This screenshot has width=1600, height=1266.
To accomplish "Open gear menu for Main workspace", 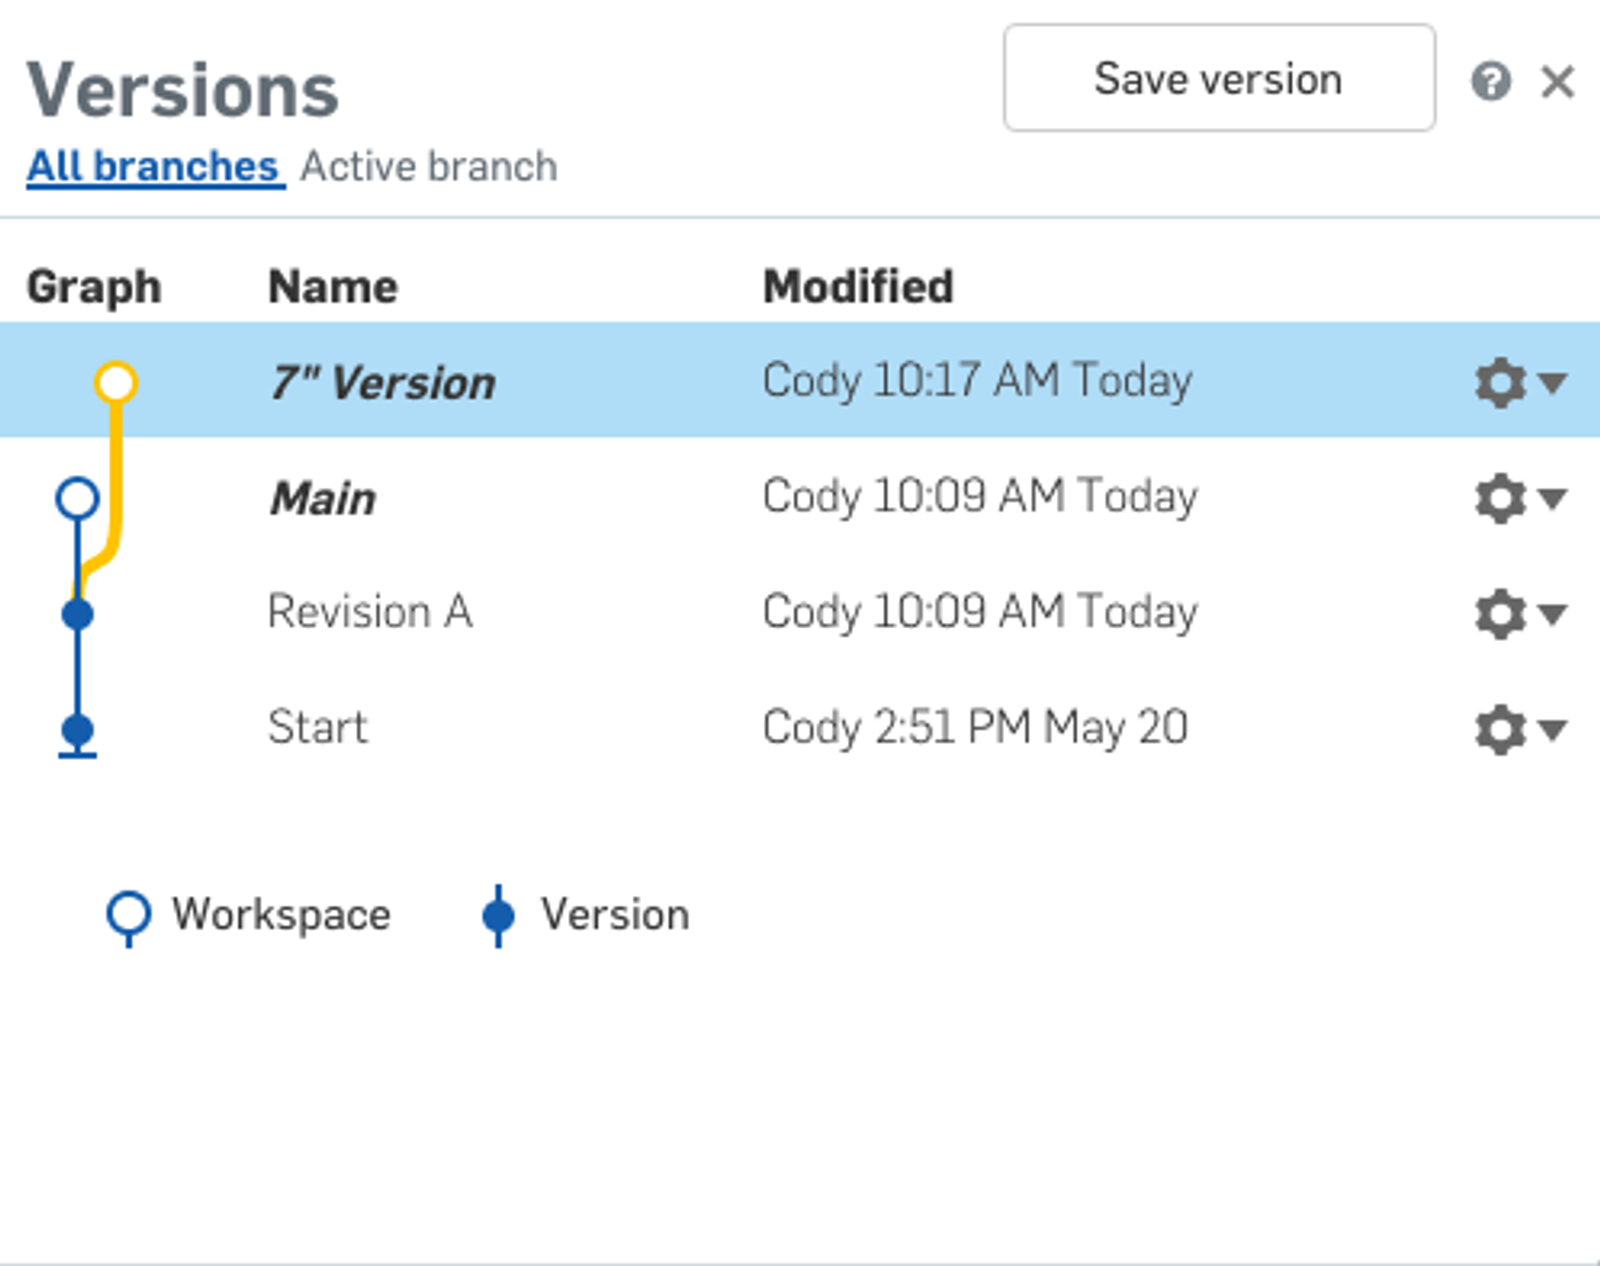I will click(x=1518, y=498).
